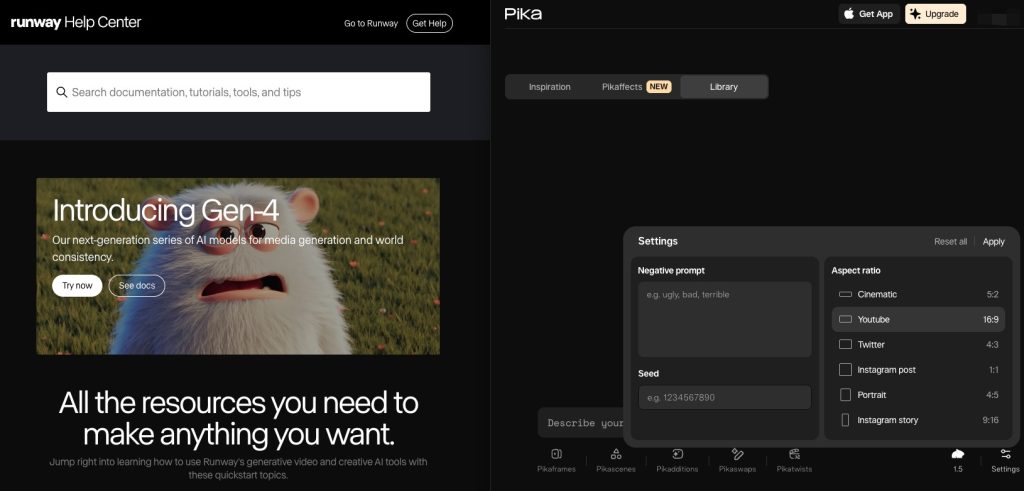Click the Negative prompt text area
This screenshot has width=1024, height=491.
(x=724, y=318)
